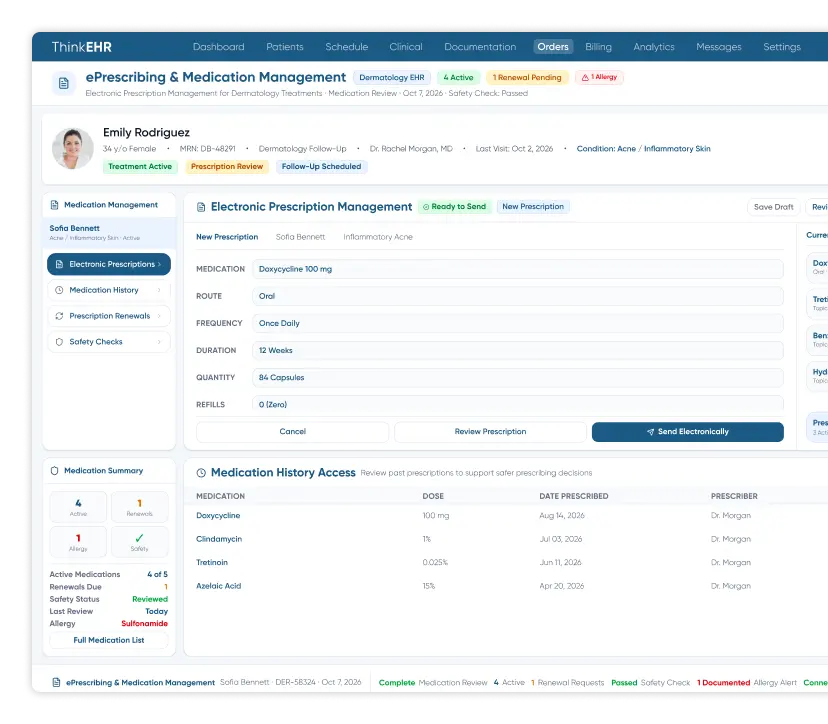The width and height of the screenshot is (828, 724).
Task: Go to the Patients section
Action: [x=285, y=47]
